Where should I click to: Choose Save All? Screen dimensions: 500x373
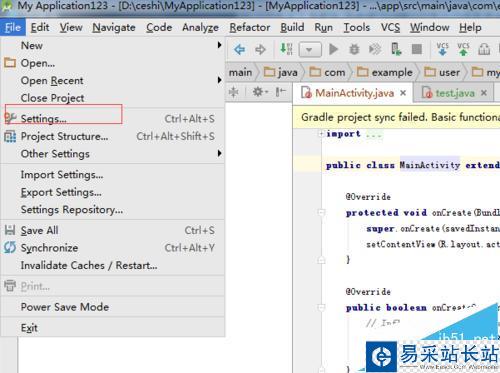click(x=113, y=230)
